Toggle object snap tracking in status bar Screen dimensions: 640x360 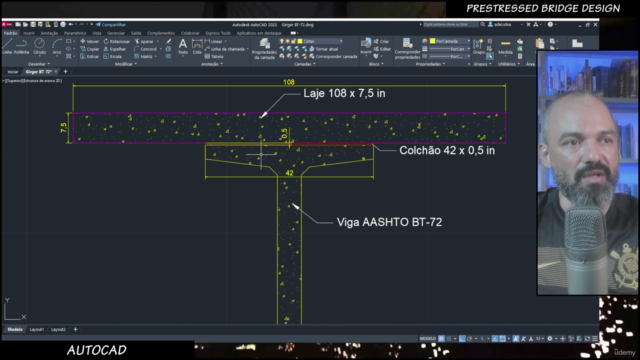coord(495,339)
